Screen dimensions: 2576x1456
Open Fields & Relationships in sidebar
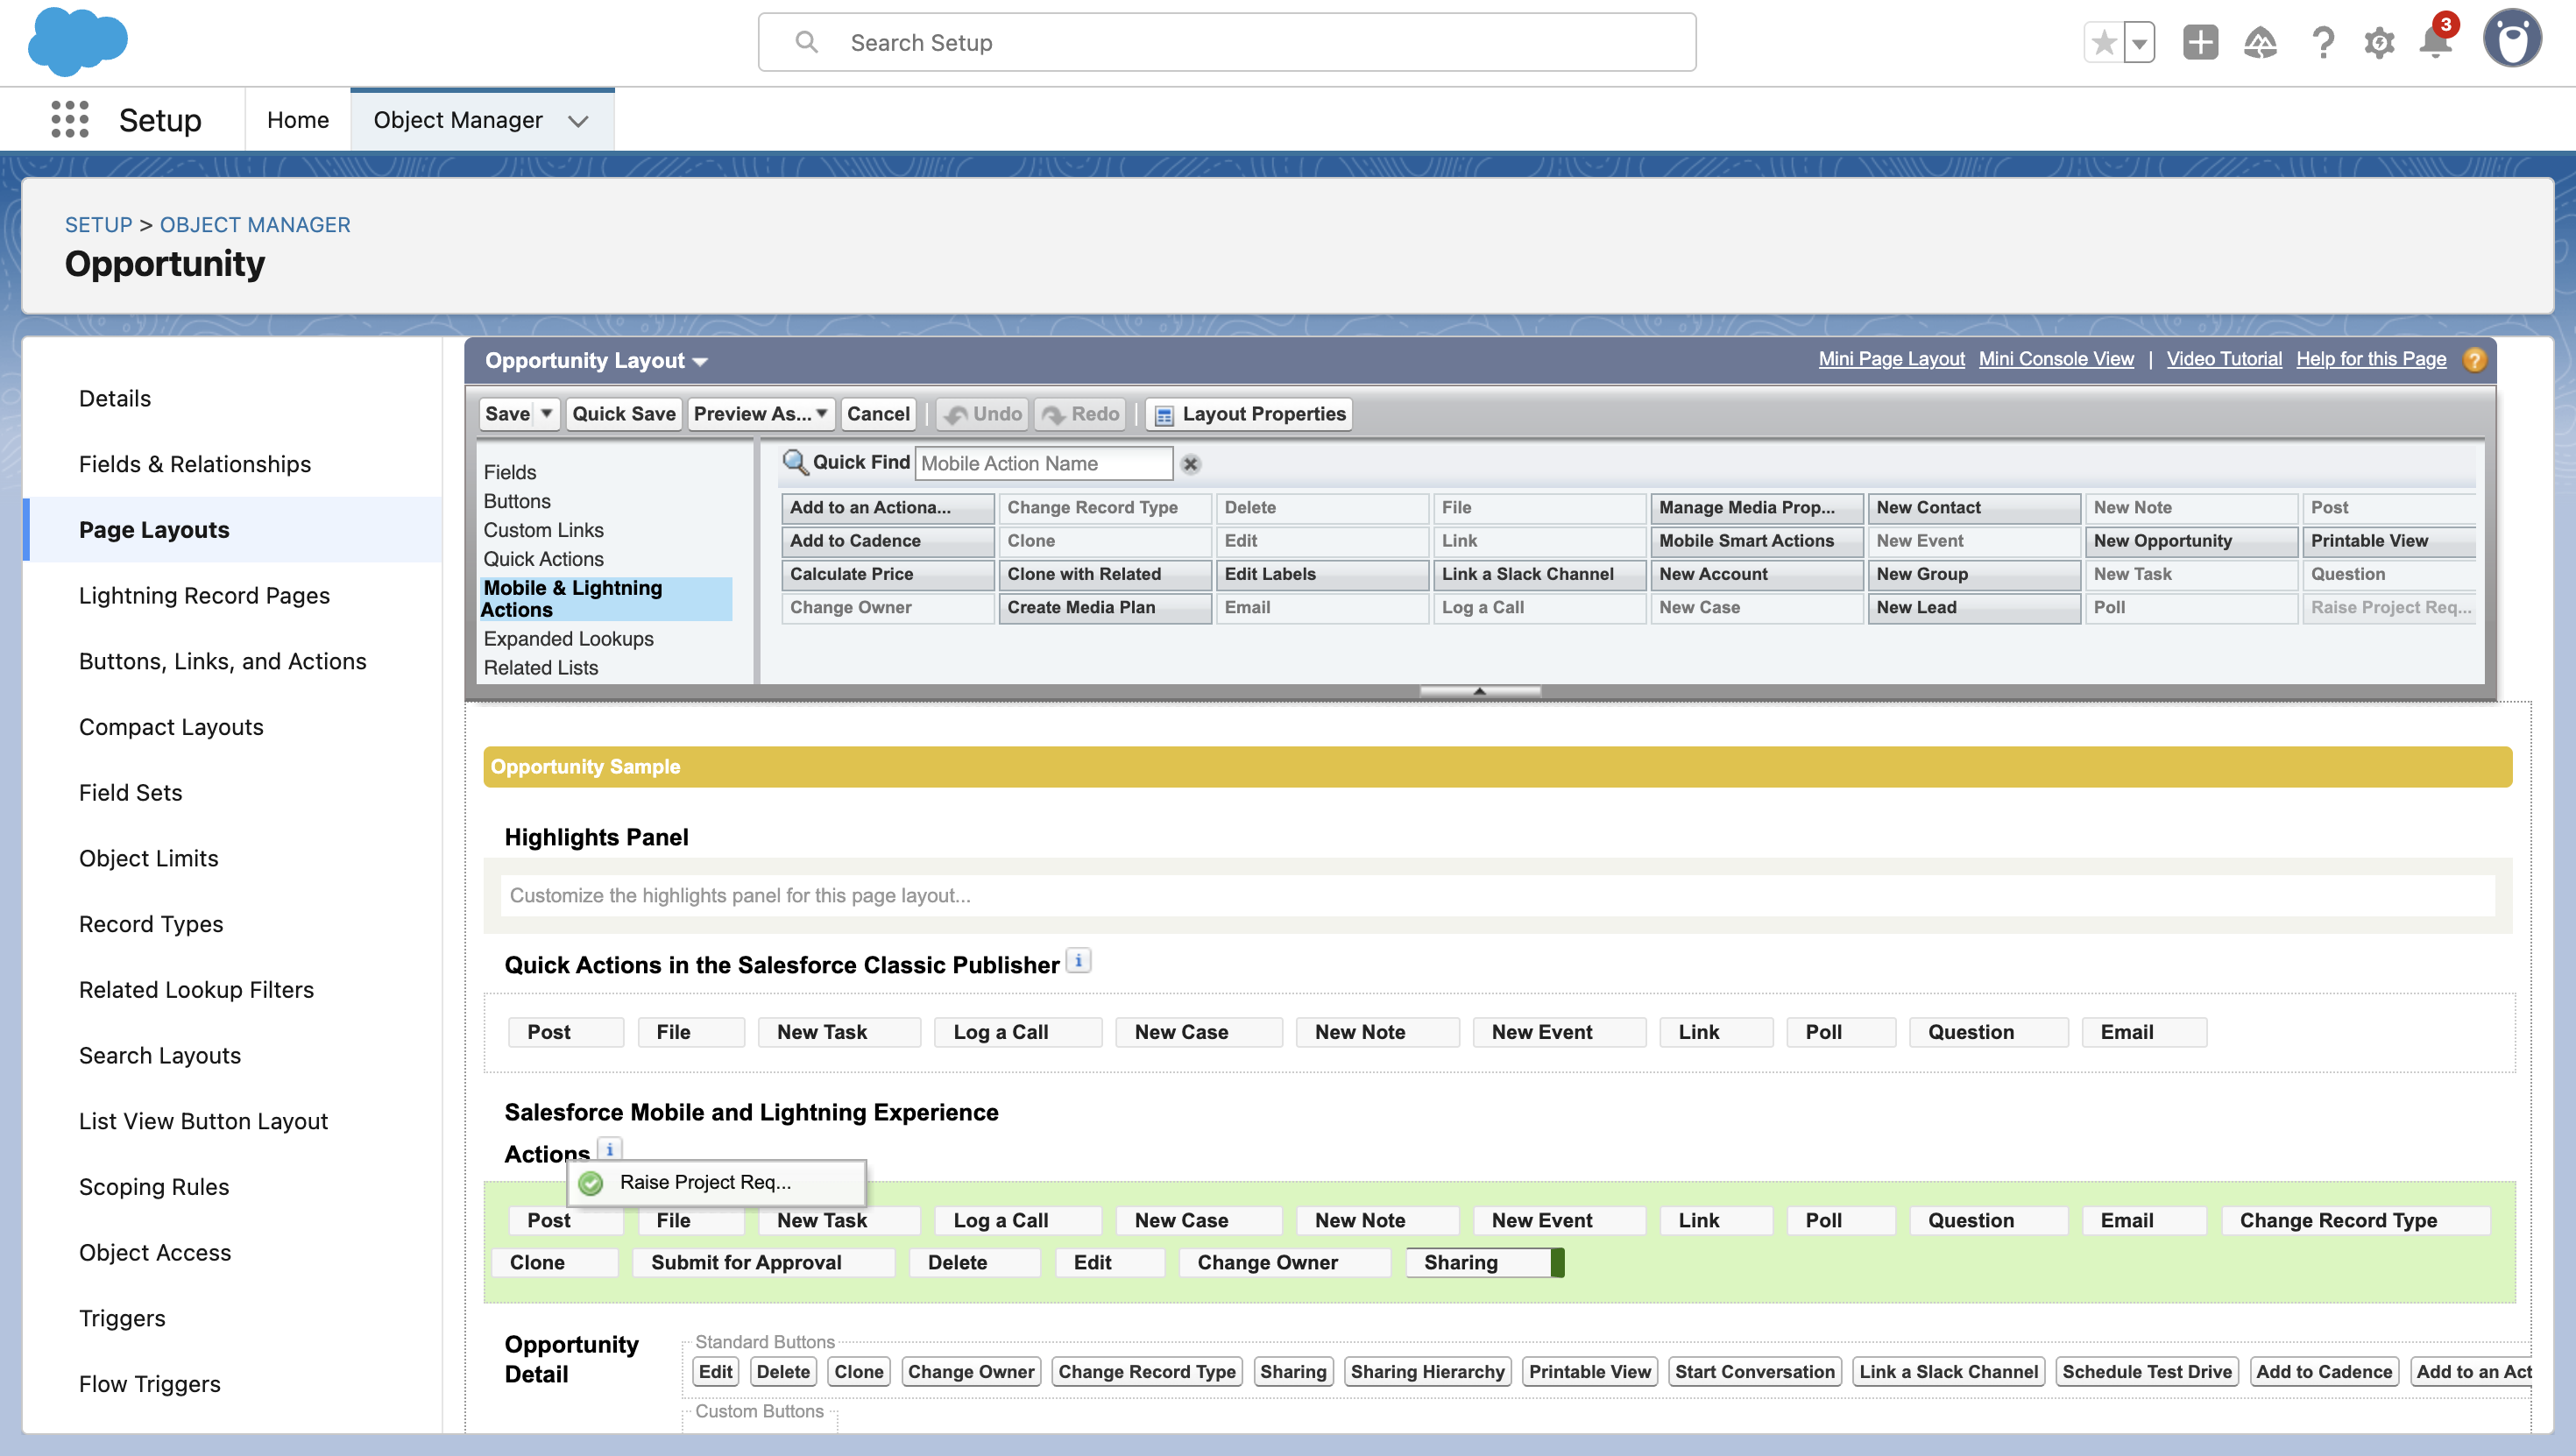(x=195, y=464)
